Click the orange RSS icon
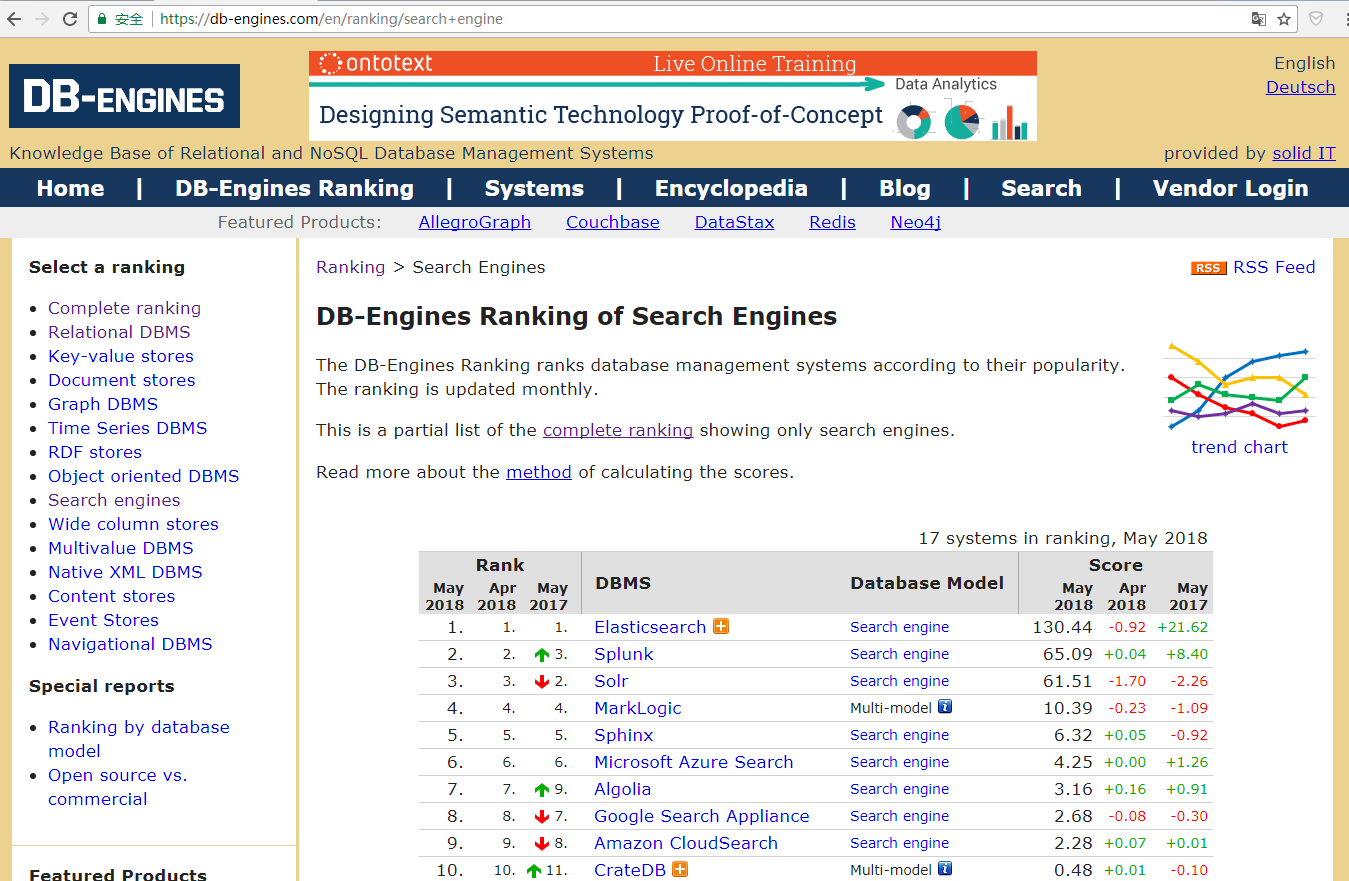This screenshot has height=881, width=1349. pyautogui.click(x=1208, y=268)
